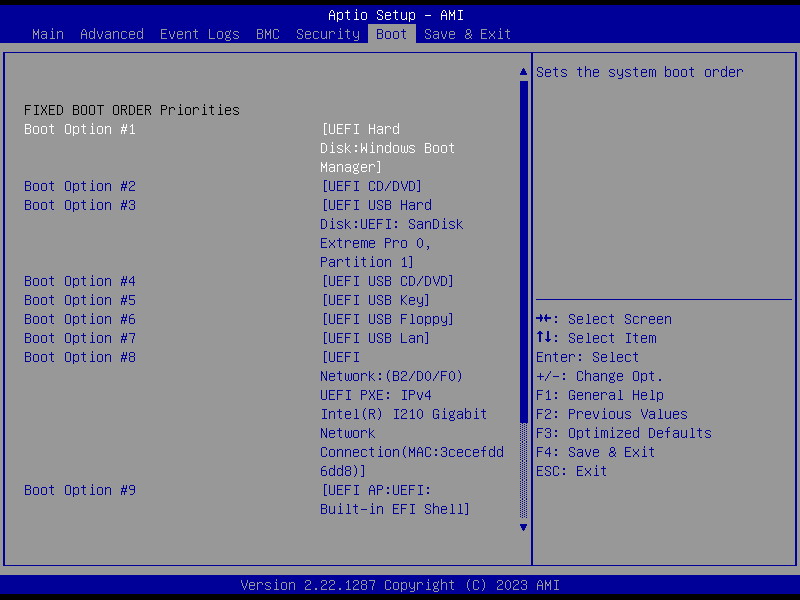Viewport: 800px width, 600px height.
Task: Click the scroll up arrow
Action: pos(523,72)
